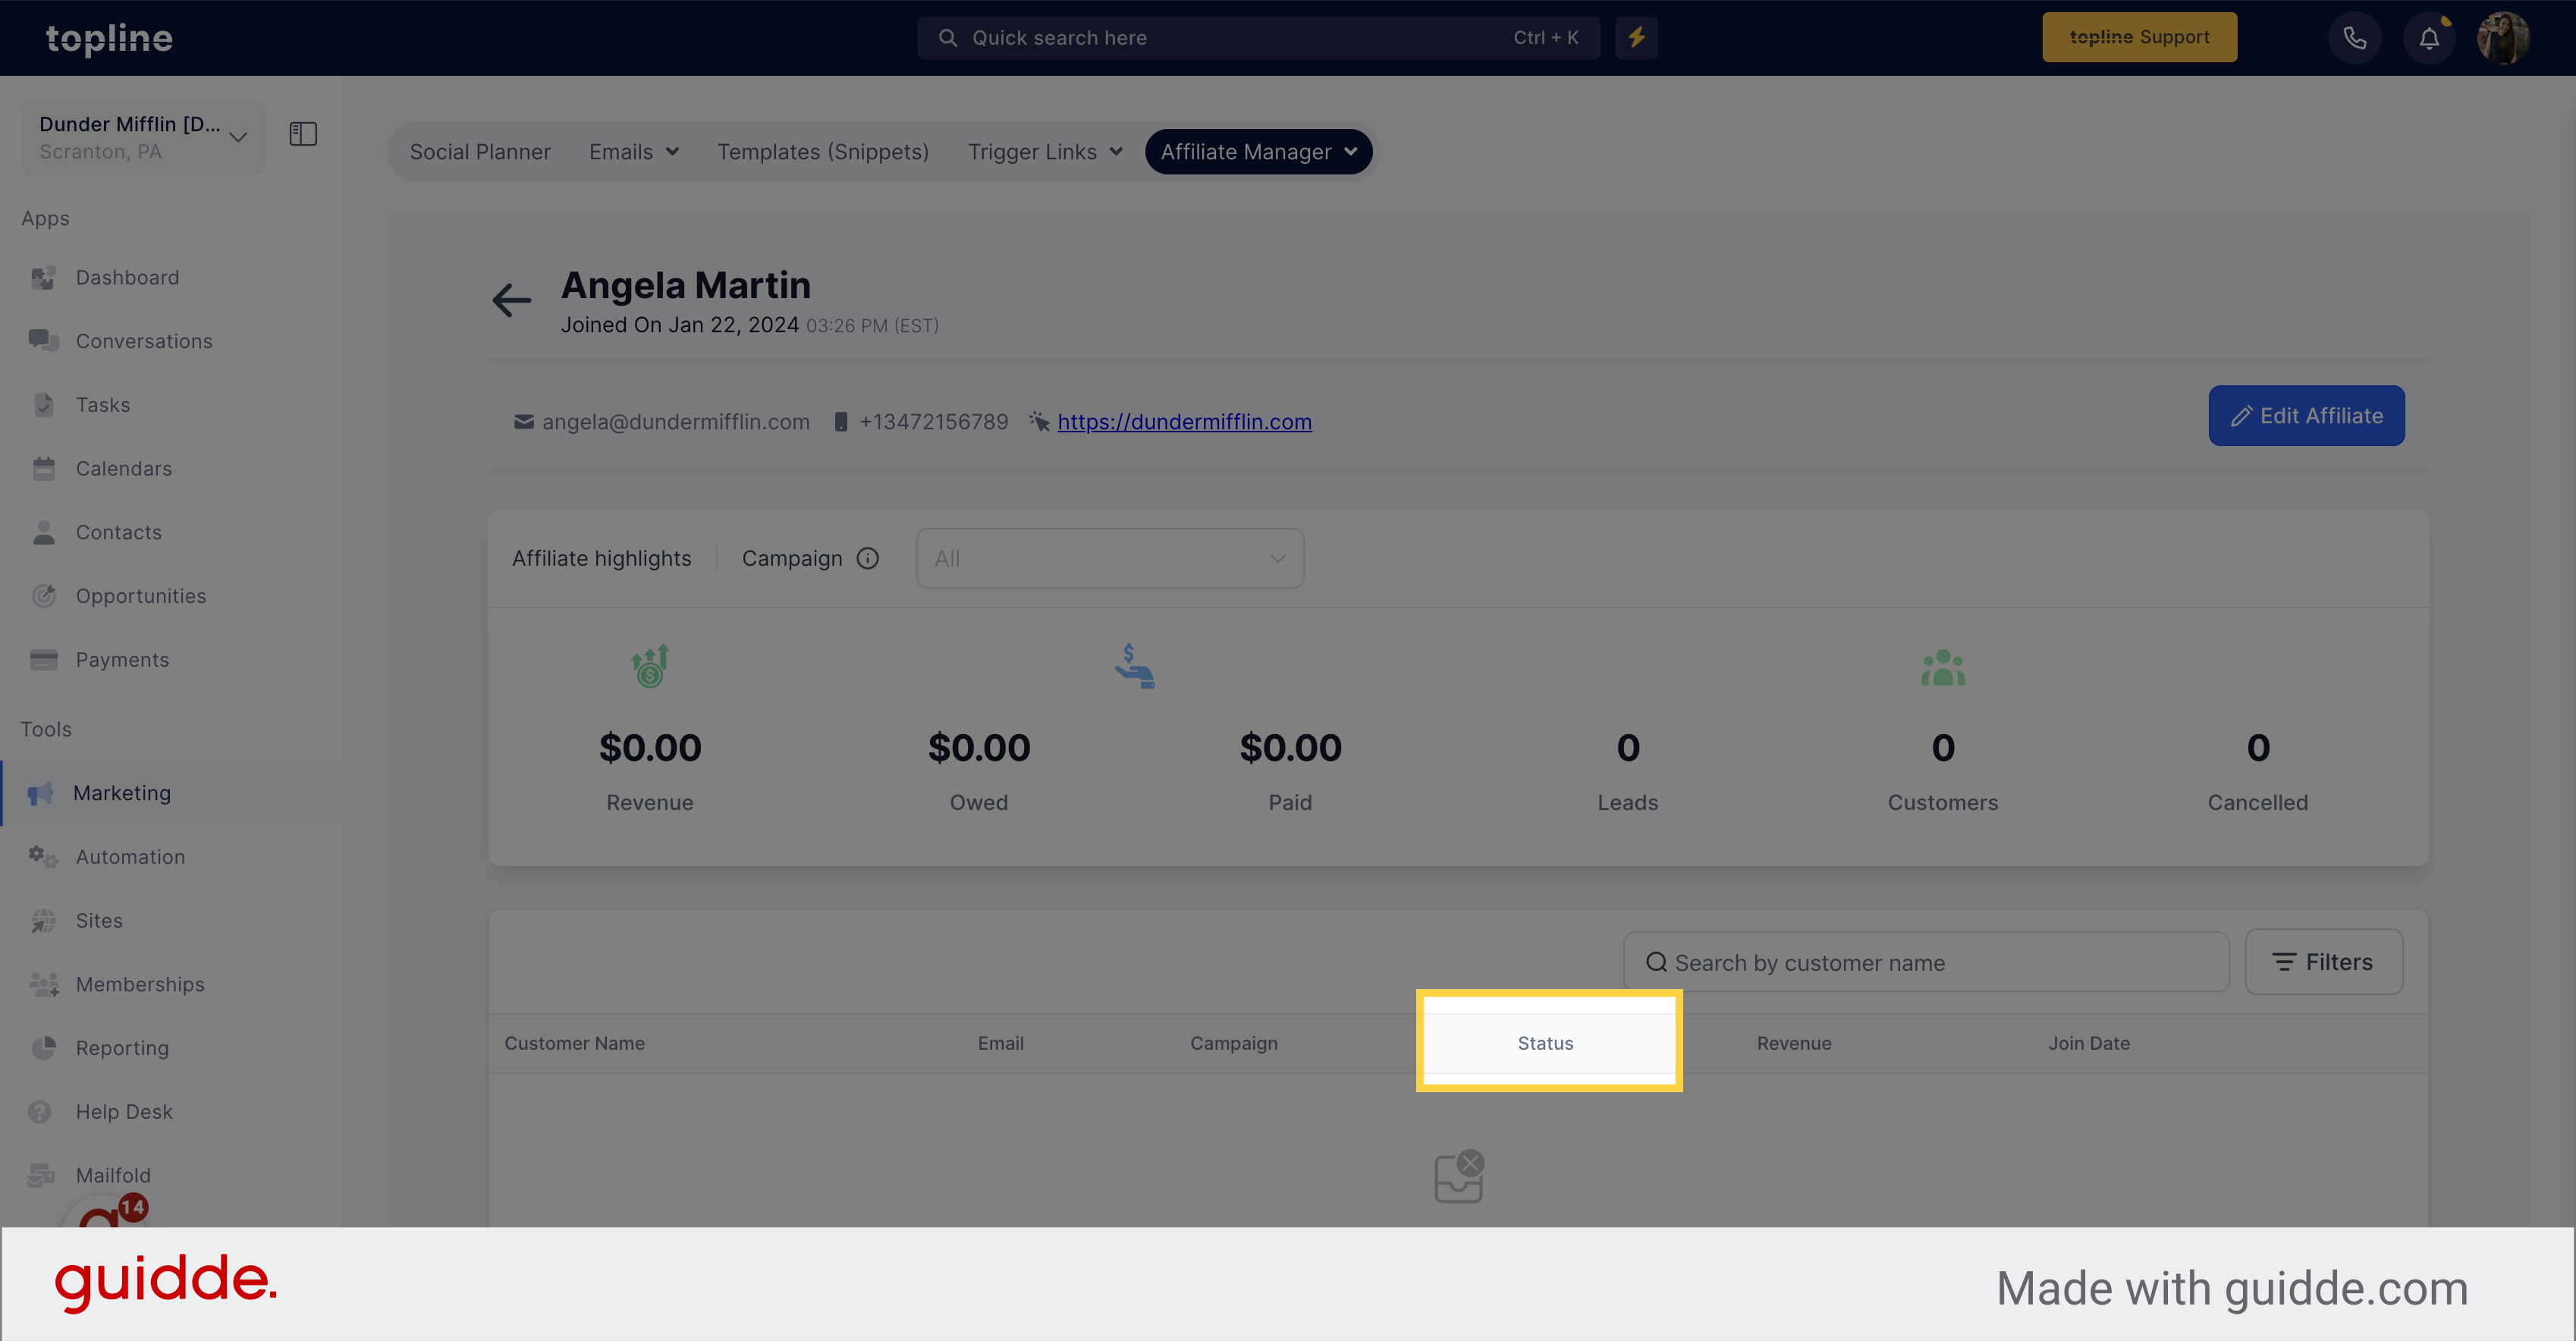Click the Campaign column header
2576x1341 pixels.
(1234, 1043)
